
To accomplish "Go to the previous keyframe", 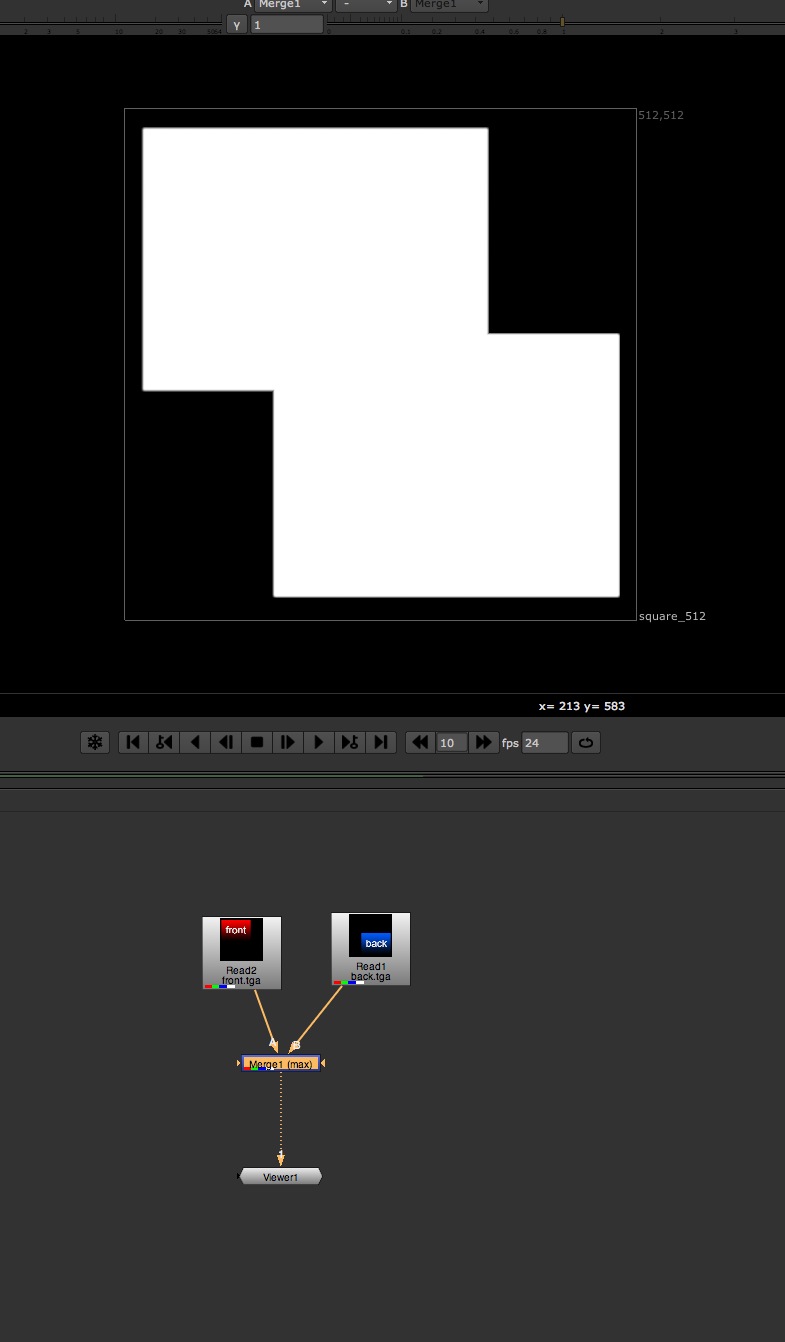I will pos(164,742).
